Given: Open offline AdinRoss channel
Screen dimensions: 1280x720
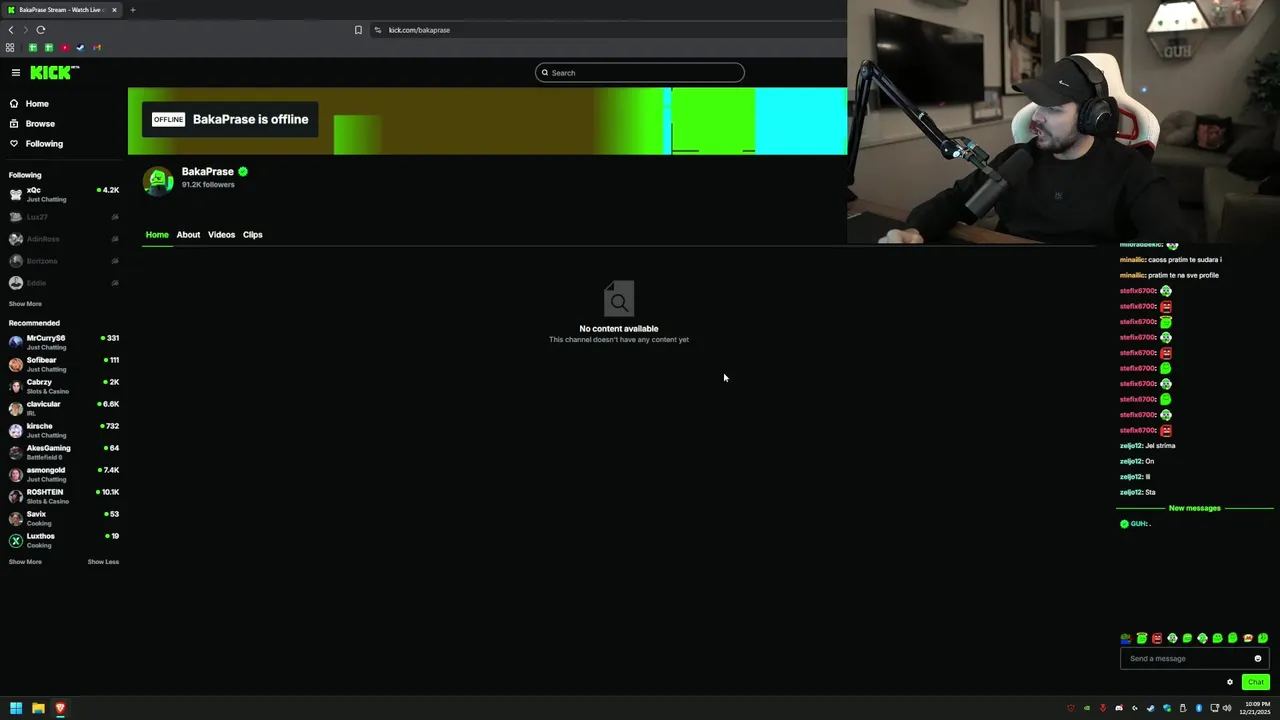Looking at the screenshot, I should [x=64, y=239].
